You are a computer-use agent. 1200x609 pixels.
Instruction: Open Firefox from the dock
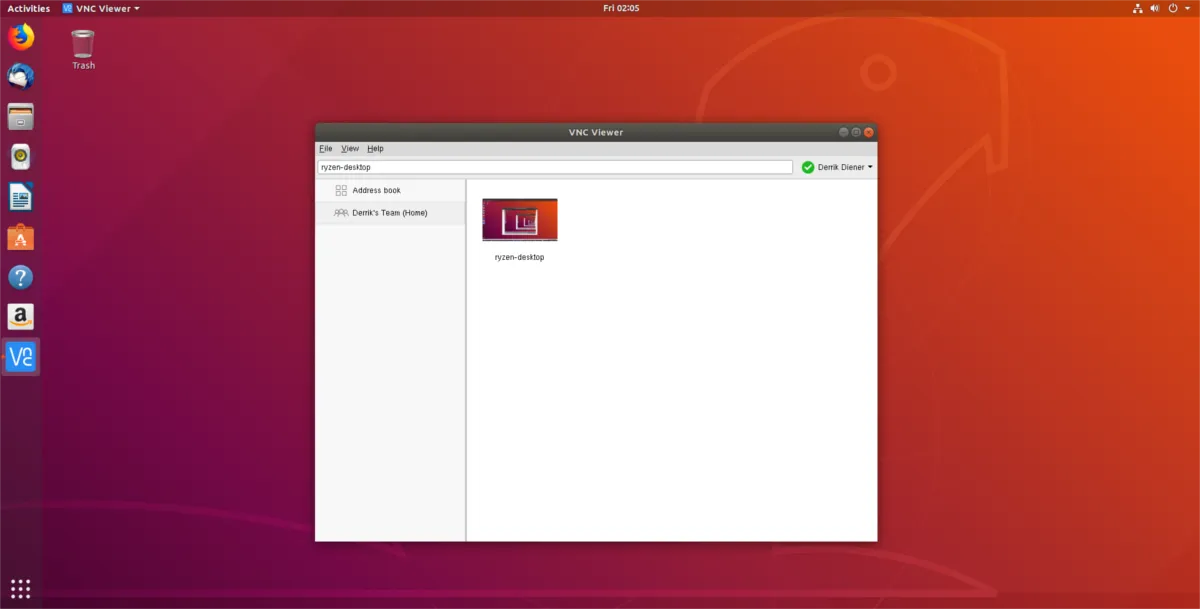[x=21, y=37]
